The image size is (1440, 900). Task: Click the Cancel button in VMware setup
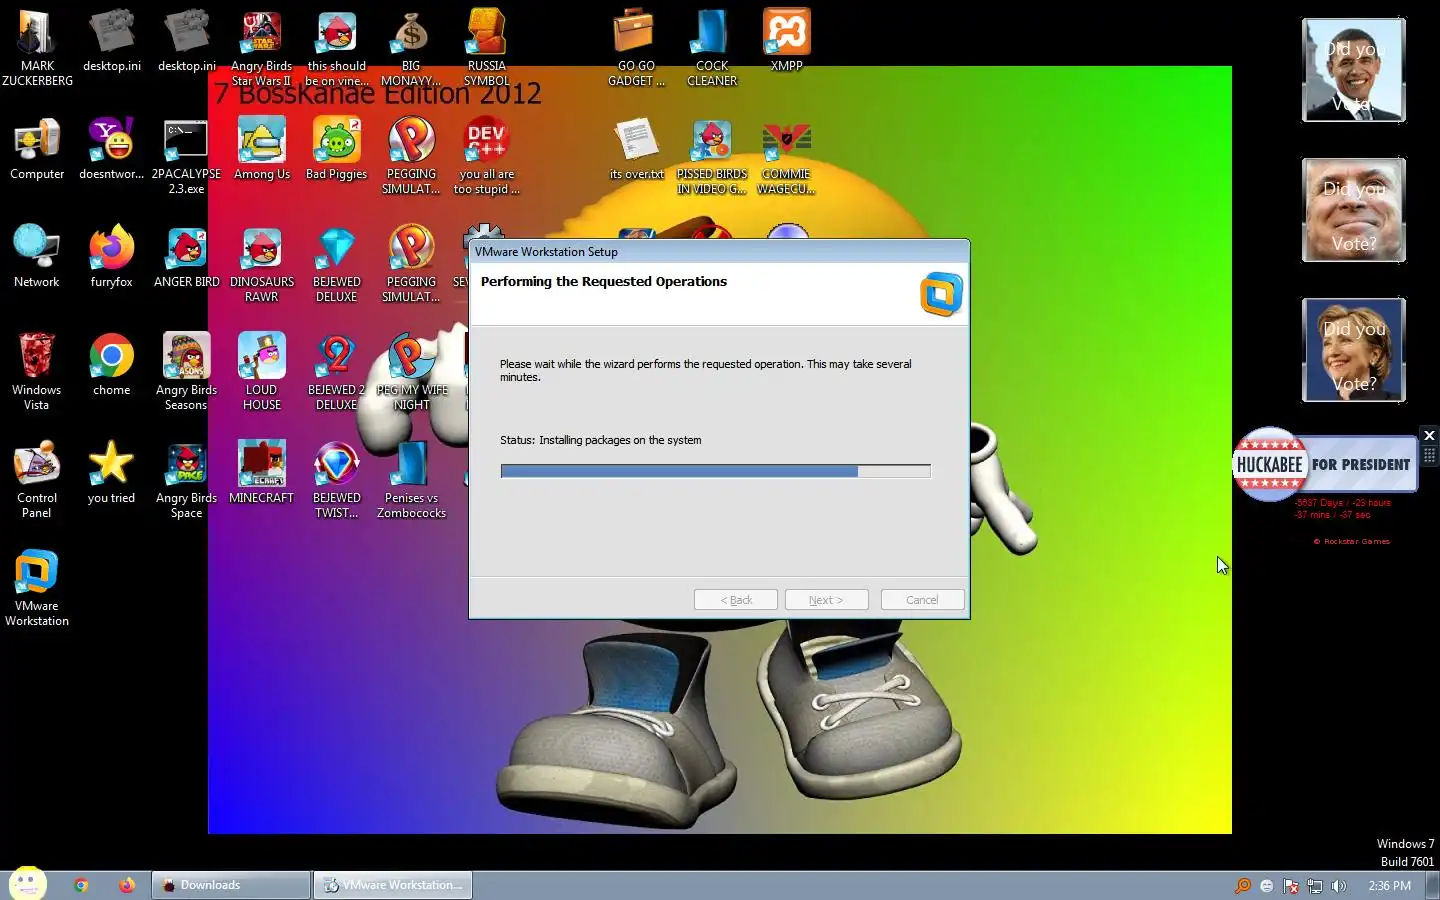(x=922, y=600)
